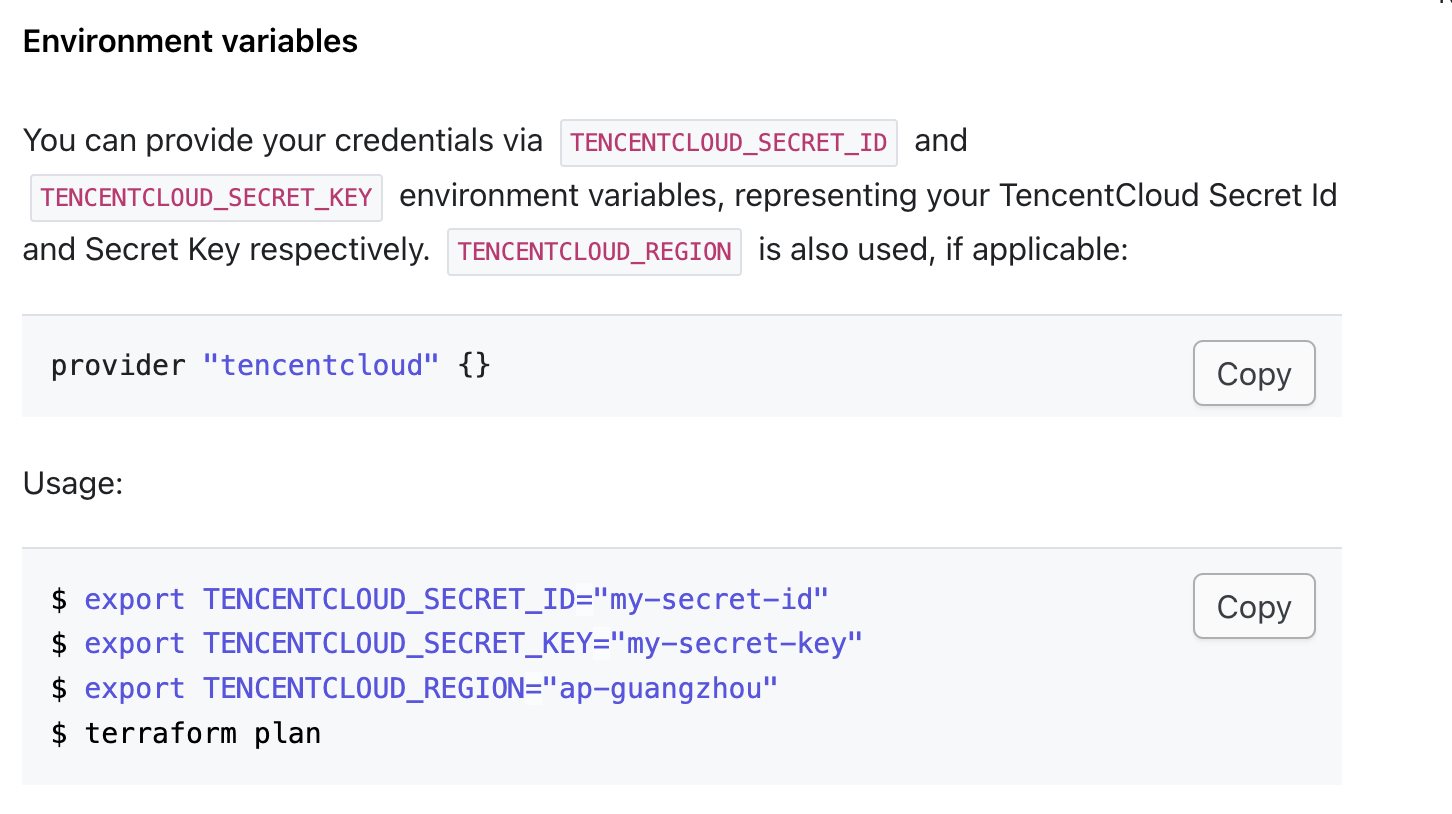Select the TENCENTCLOUD_SECRET_ID inline code tag

pyautogui.click(x=728, y=142)
